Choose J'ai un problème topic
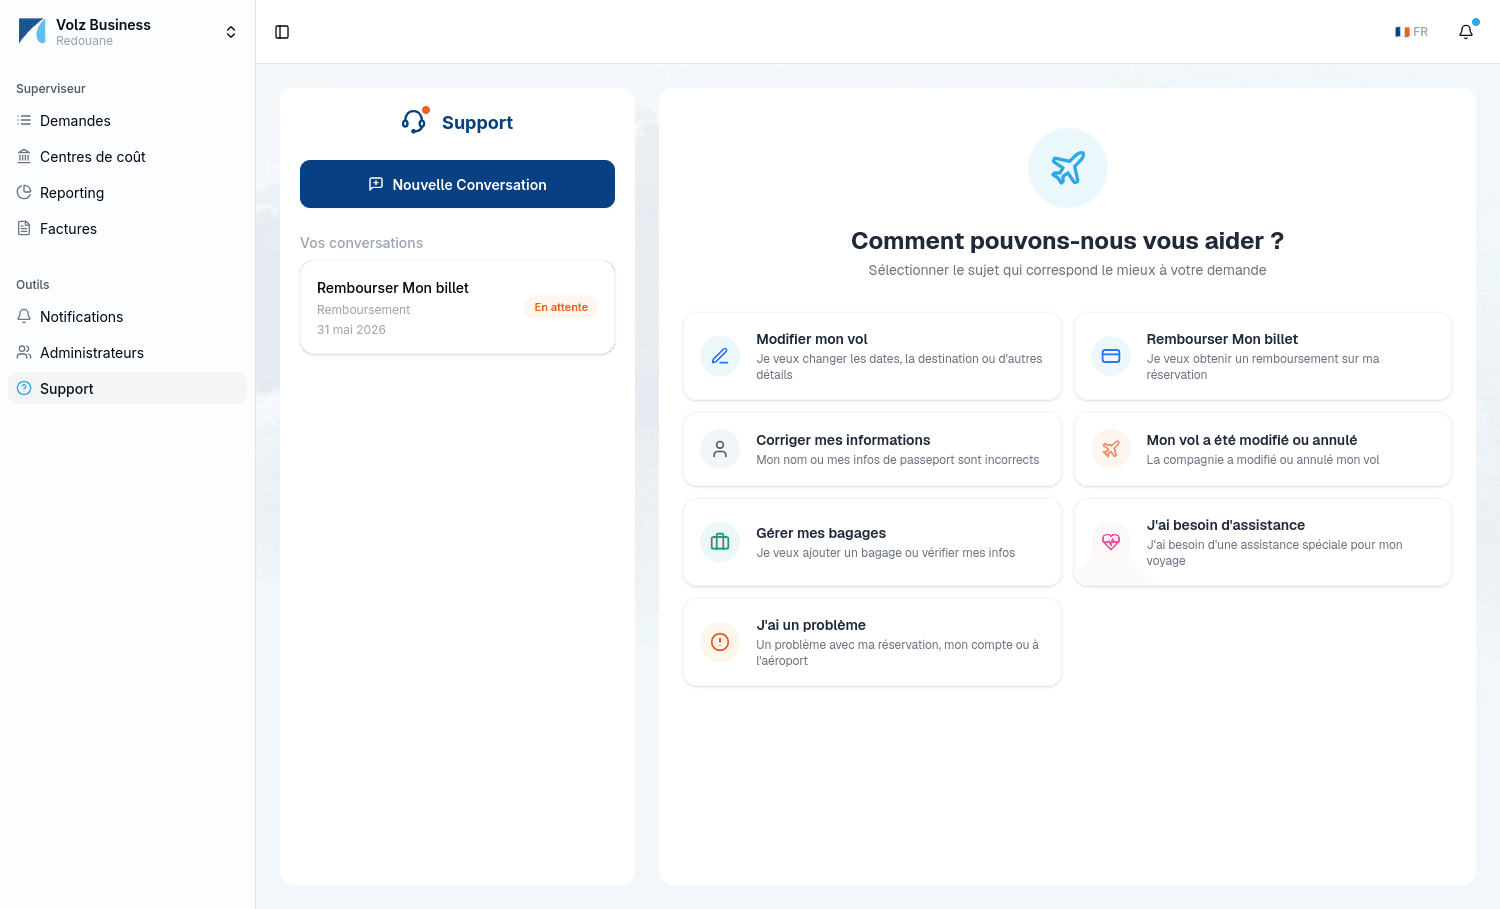This screenshot has width=1500, height=909. [872, 642]
